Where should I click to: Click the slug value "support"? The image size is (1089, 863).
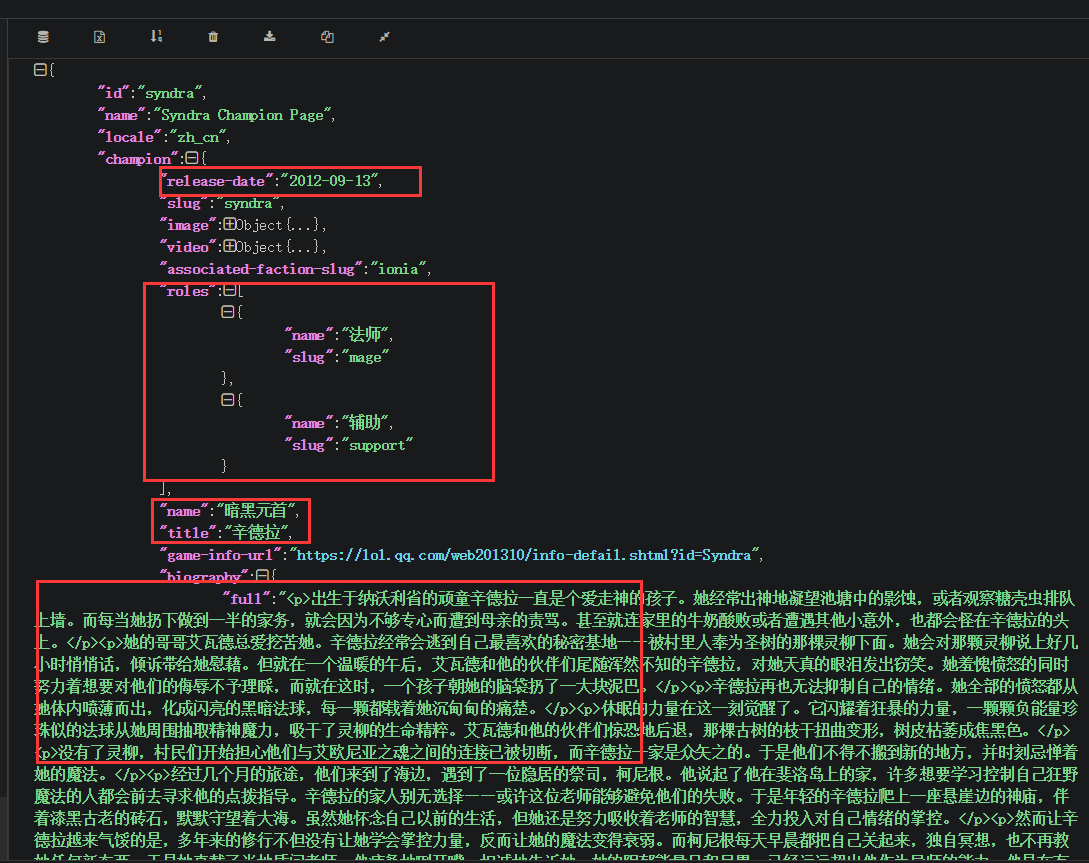377,445
